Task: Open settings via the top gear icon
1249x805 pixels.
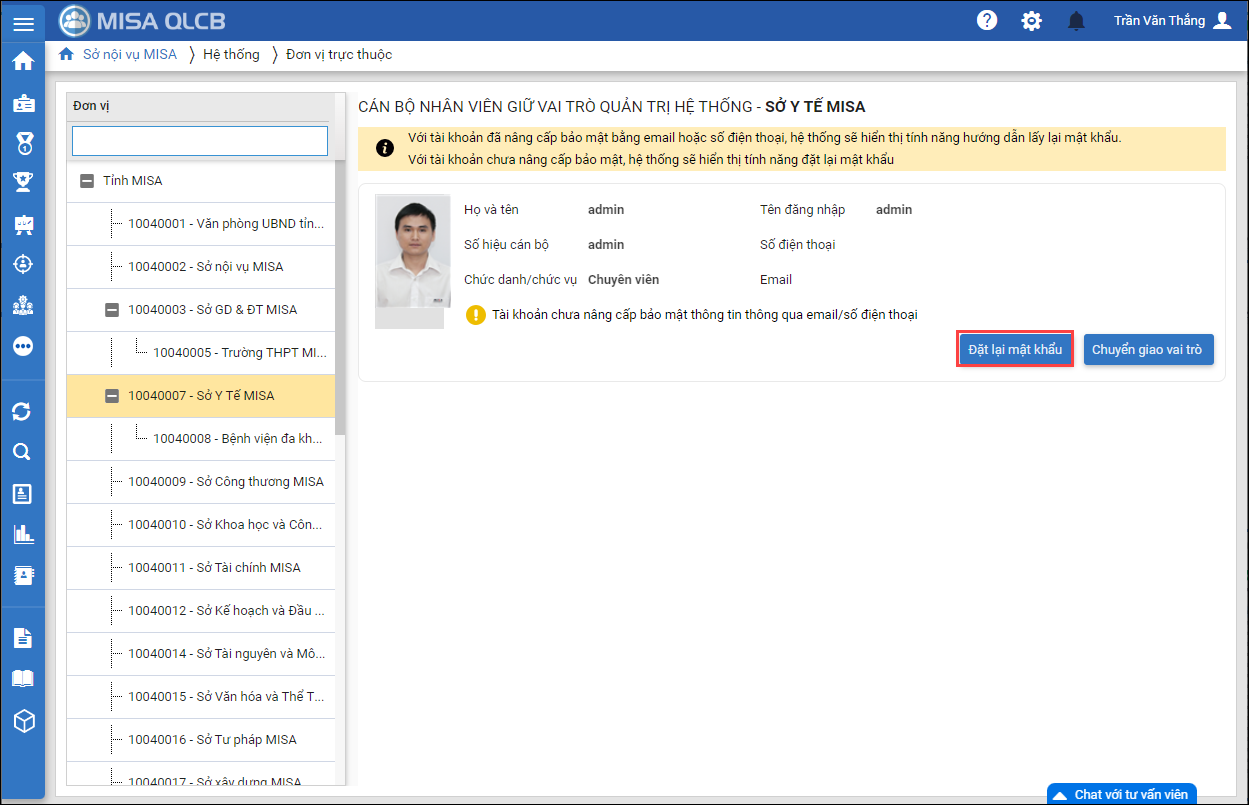Action: (1031, 21)
